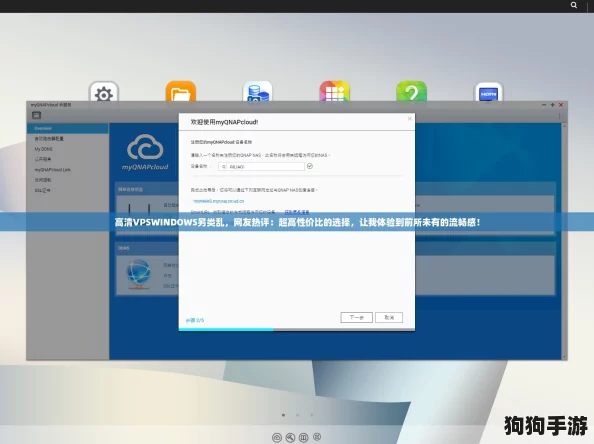Click the blue underlined link after SmartURL line
Image resolution: width=594 pixels, height=444 pixels.
coord(297,212)
